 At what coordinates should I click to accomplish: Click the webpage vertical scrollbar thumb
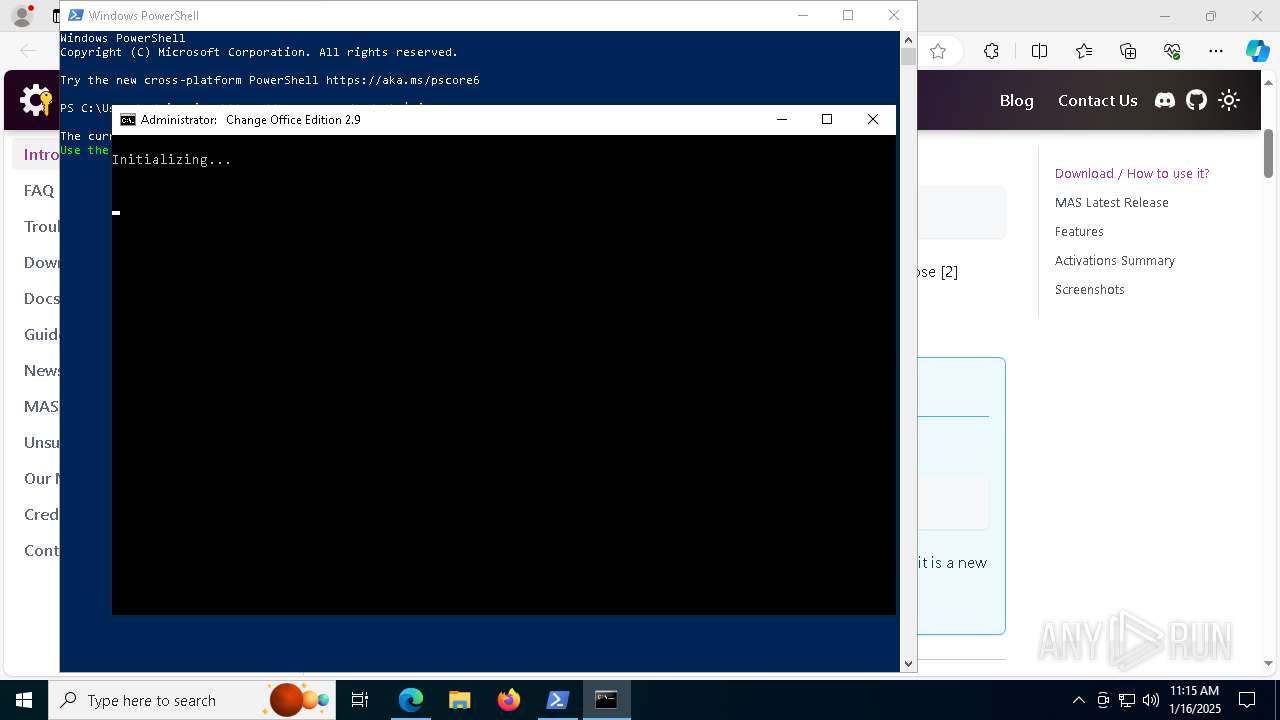click(x=1268, y=154)
